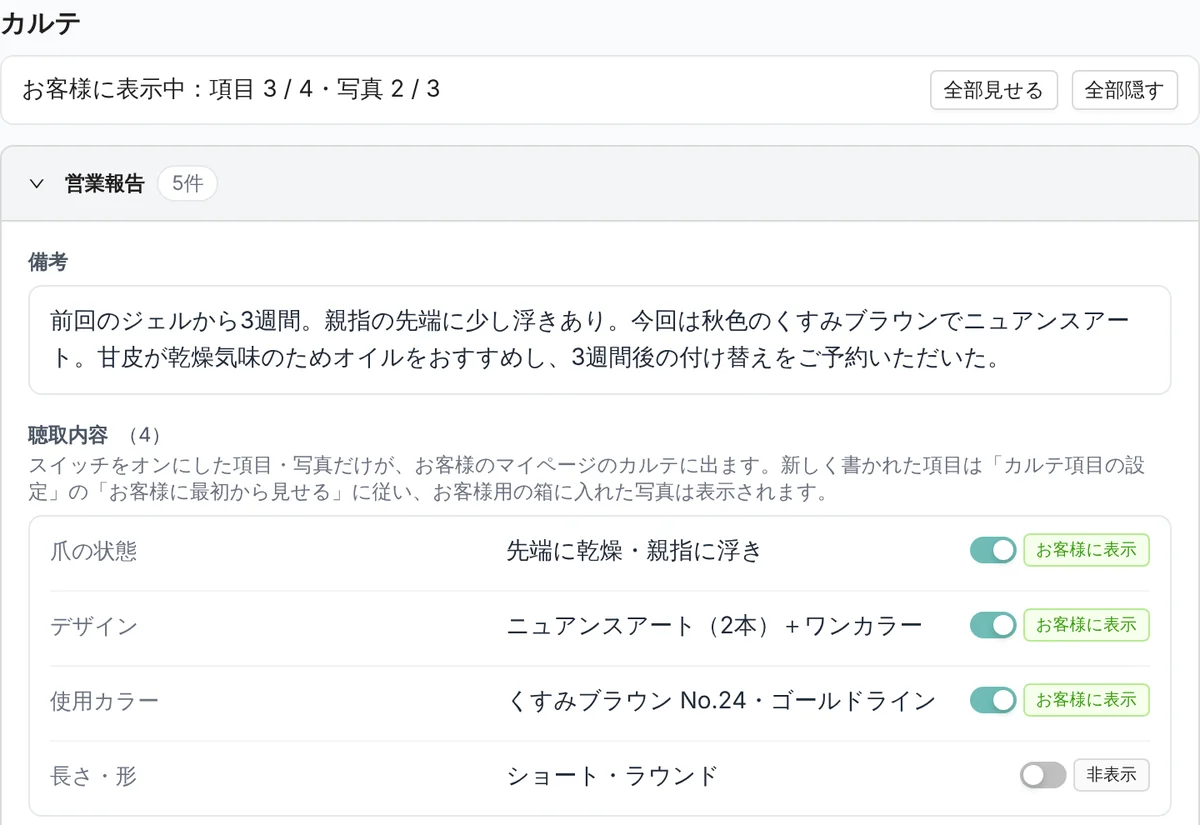
Task: Select the 長さ・形 row label
Action: [93, 776]
